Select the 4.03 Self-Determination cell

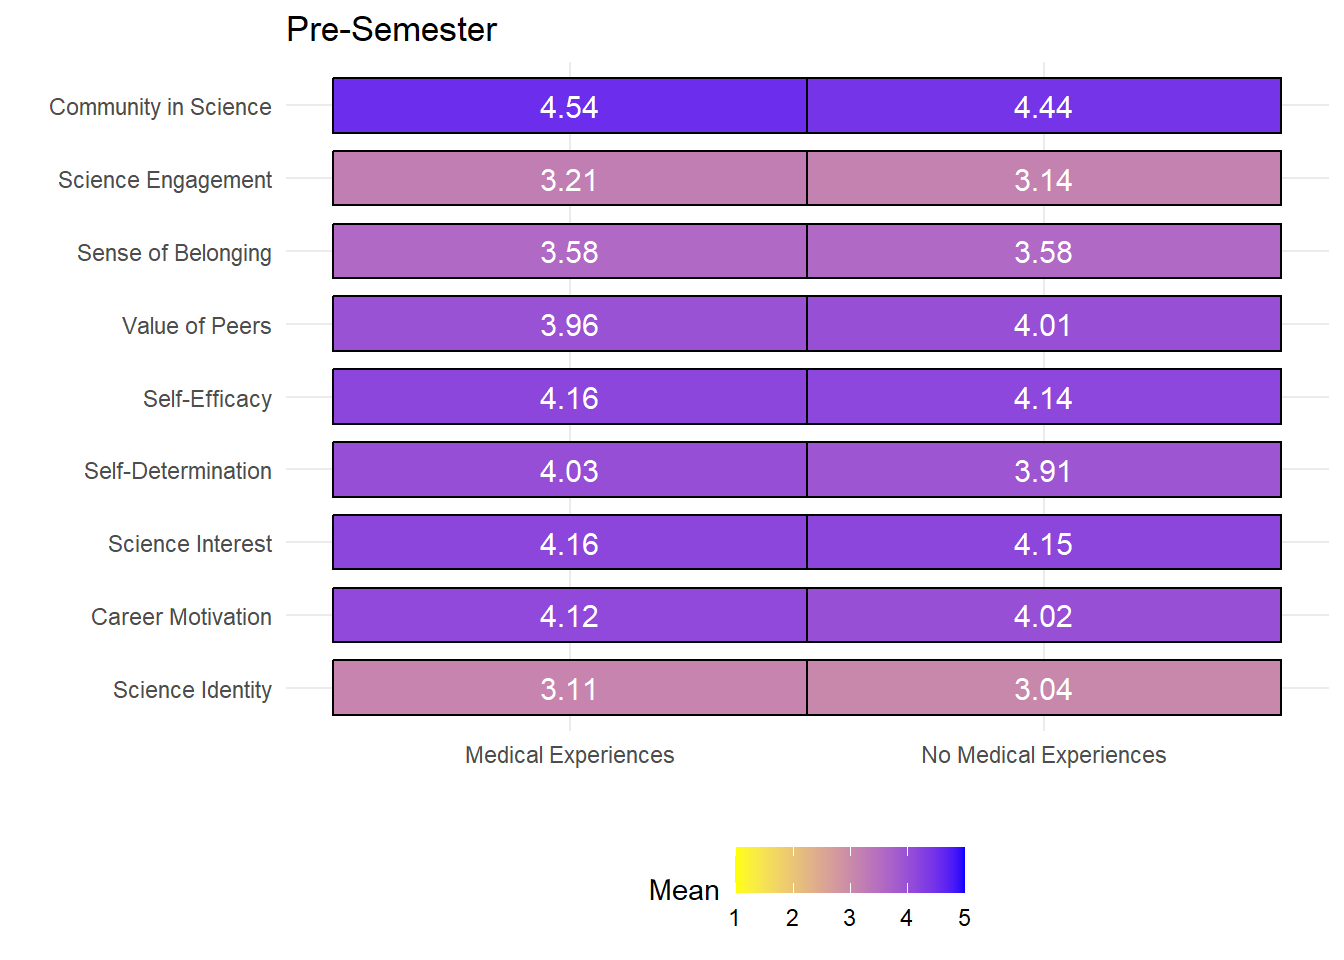[x=570, y=470]
